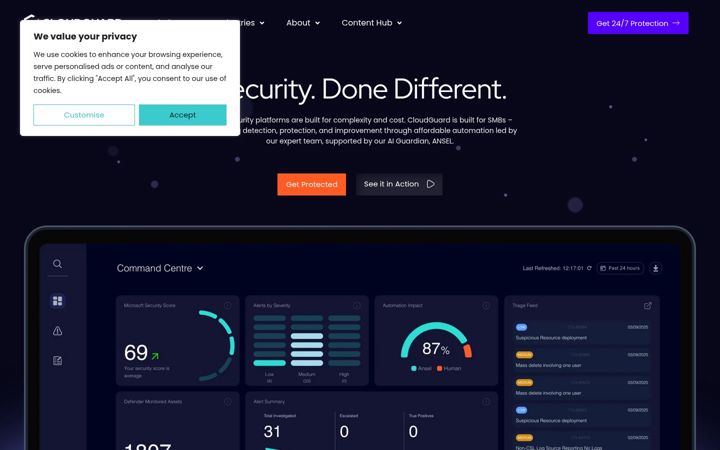The height and width of the screenshot is (450, 720).
Task: Click the Low label under the severity chart
Action: click(x=270, y=374)
